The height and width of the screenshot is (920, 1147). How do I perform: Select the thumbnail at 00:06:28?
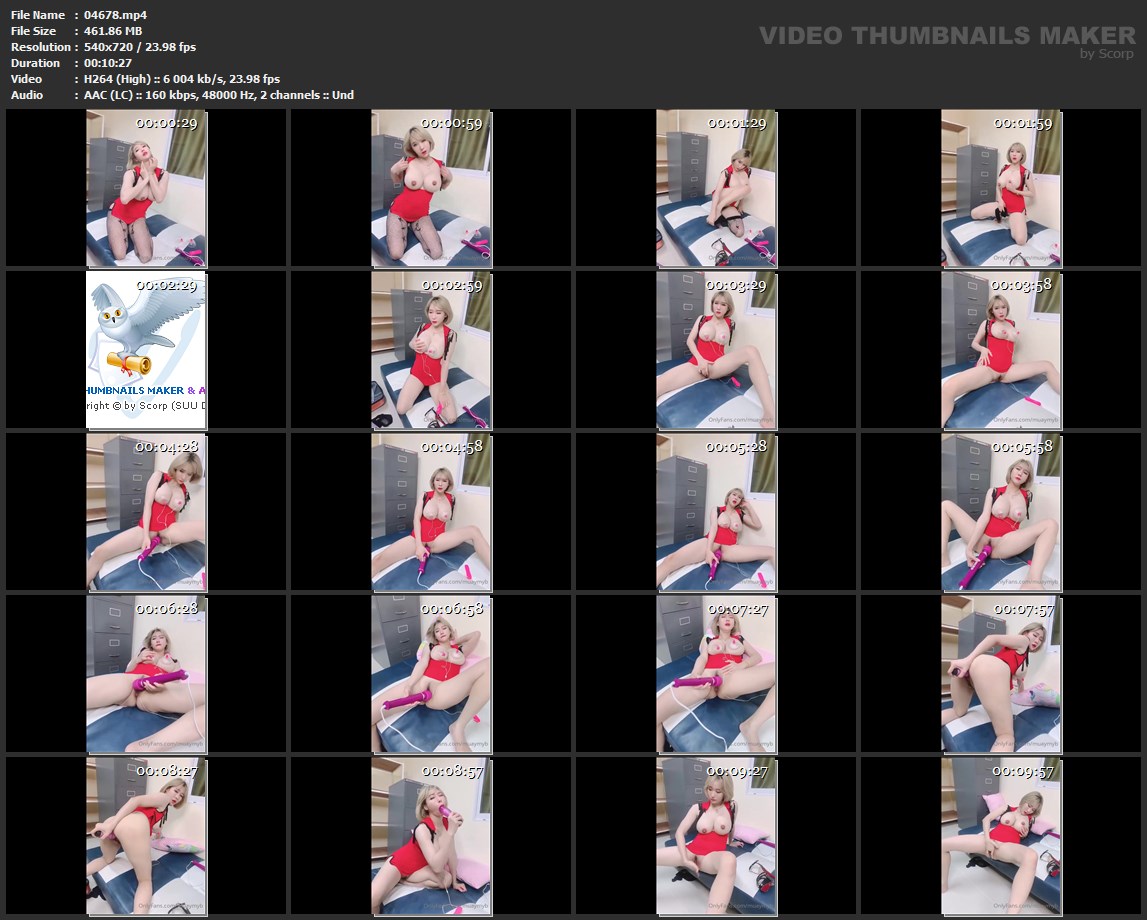pyautogui.click(x=146, y=673)
